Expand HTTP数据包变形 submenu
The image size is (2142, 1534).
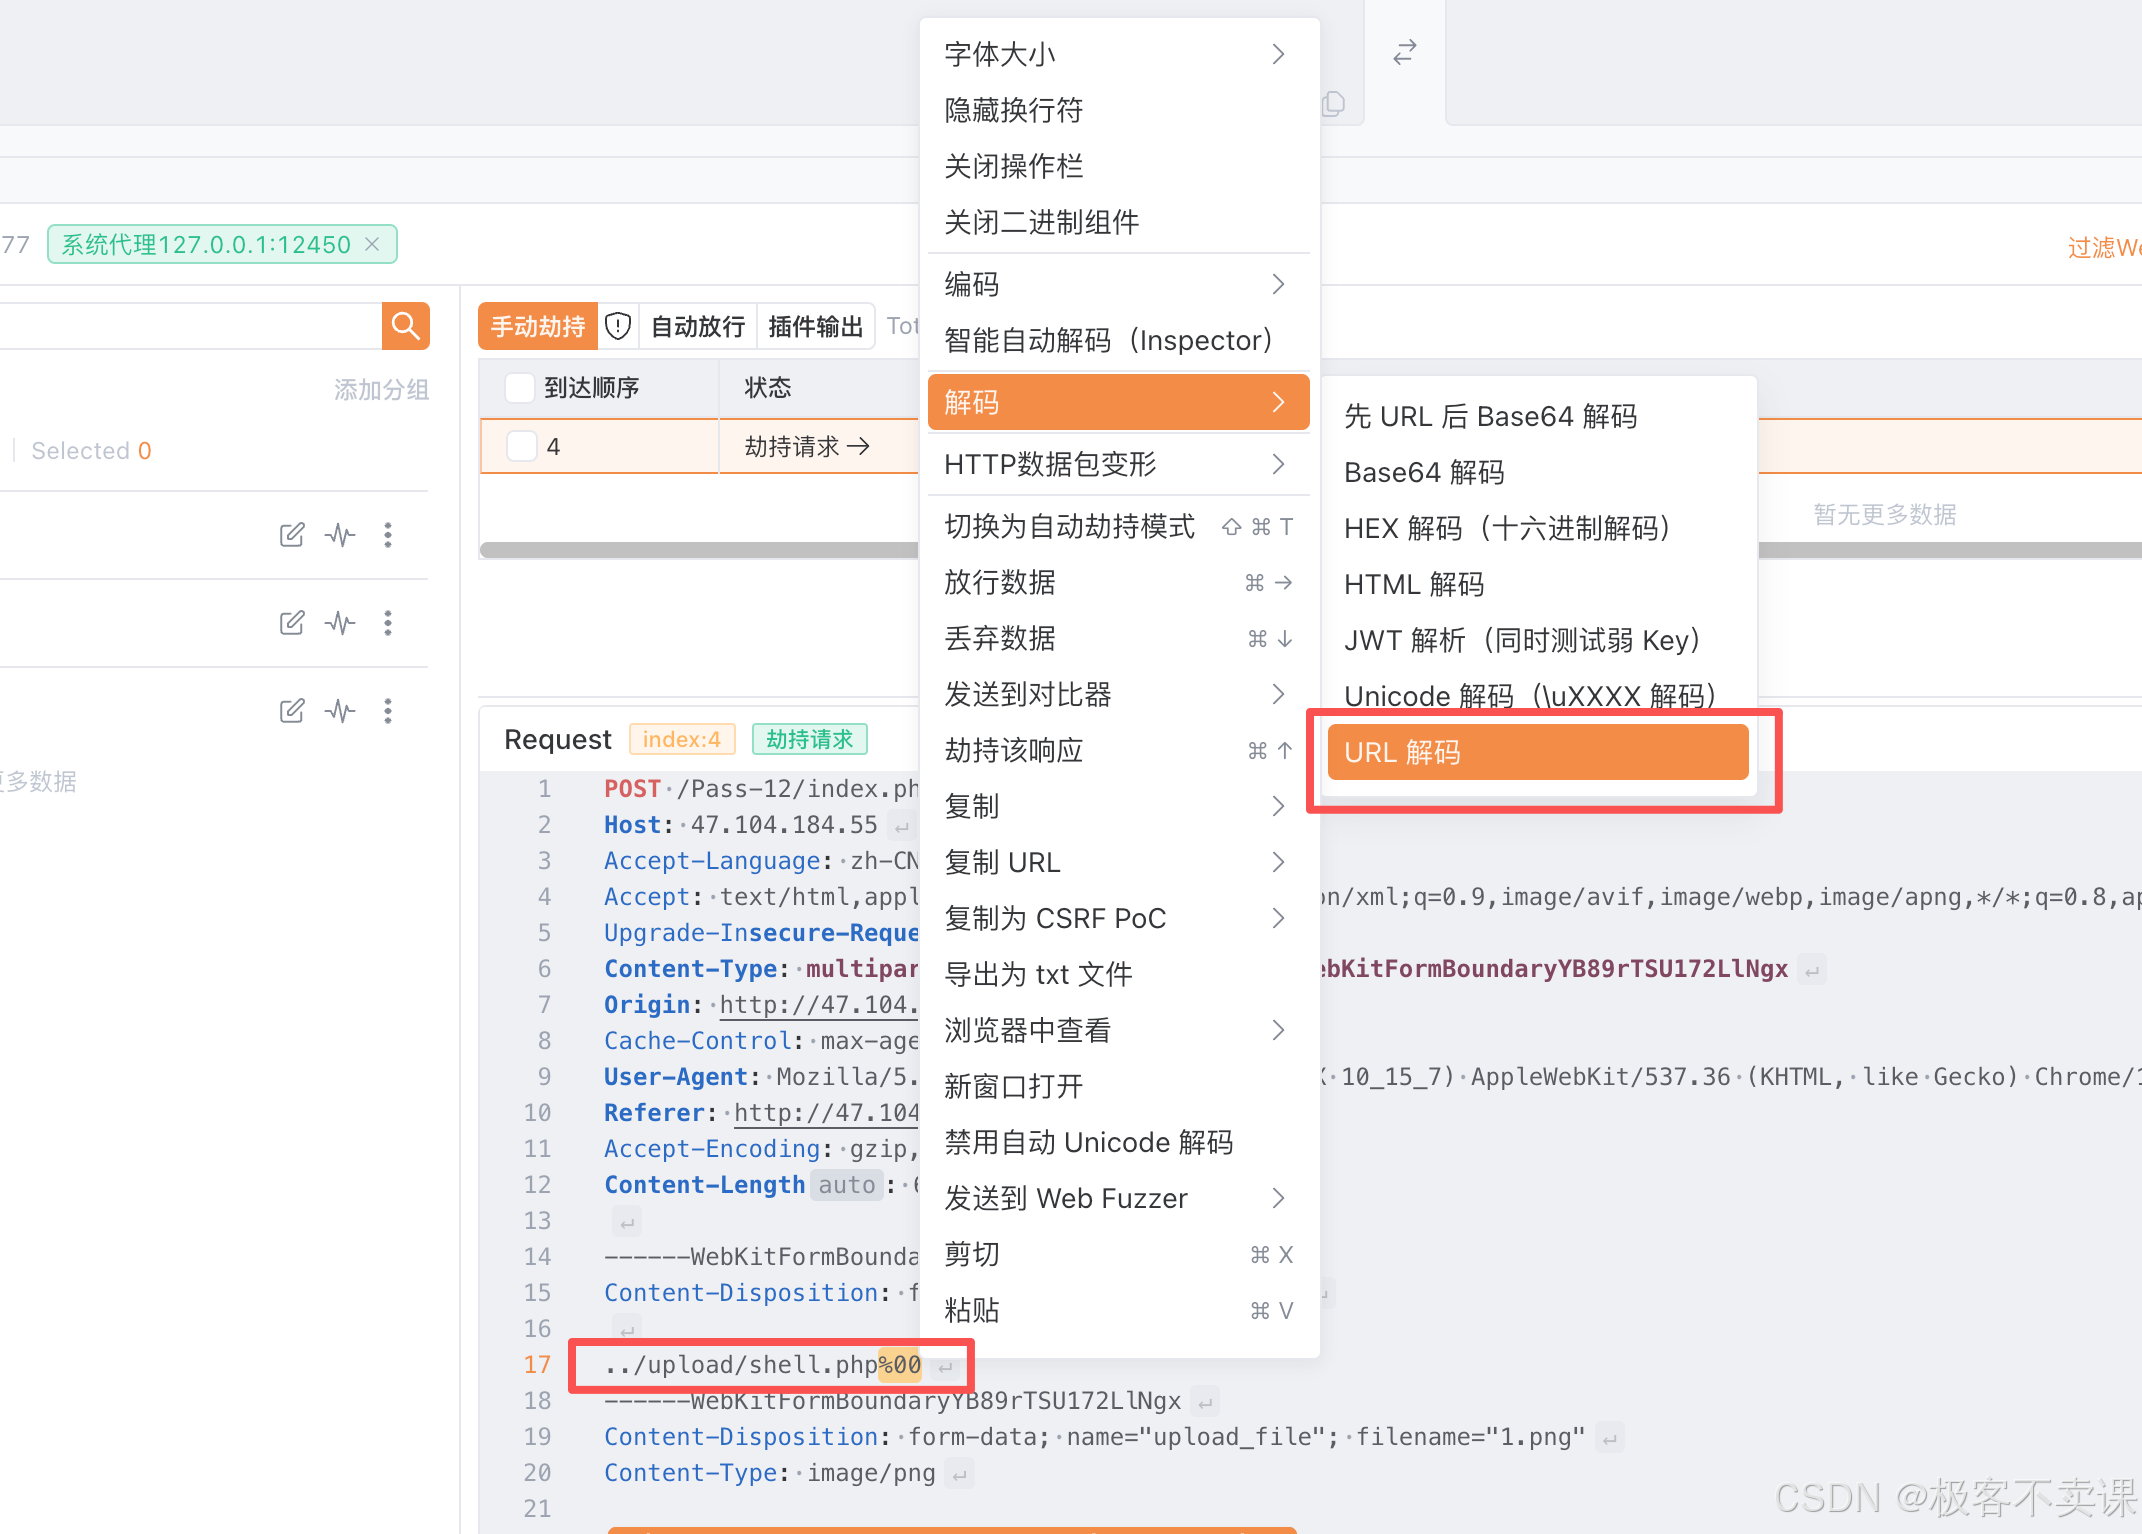1118,464
